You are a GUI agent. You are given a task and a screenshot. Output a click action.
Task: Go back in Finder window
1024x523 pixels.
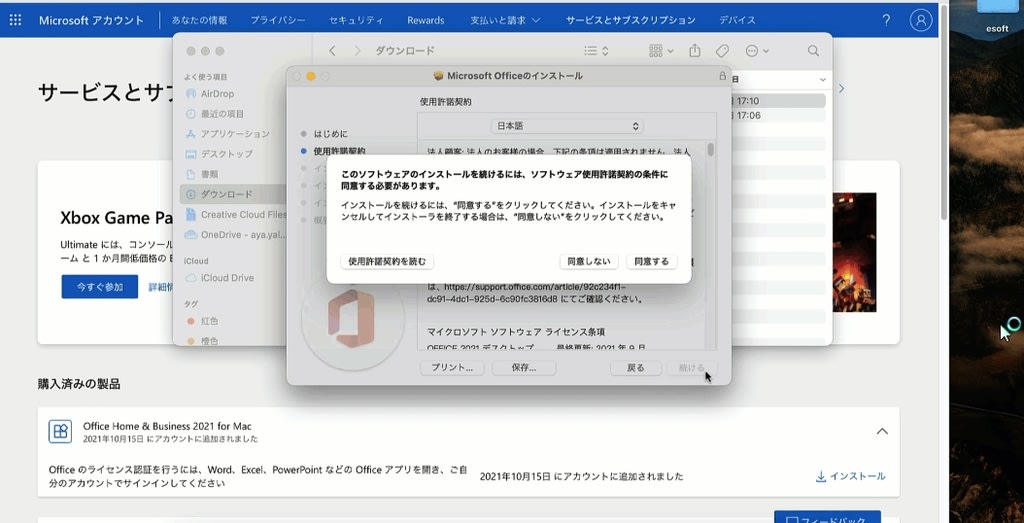click(332, 51)
